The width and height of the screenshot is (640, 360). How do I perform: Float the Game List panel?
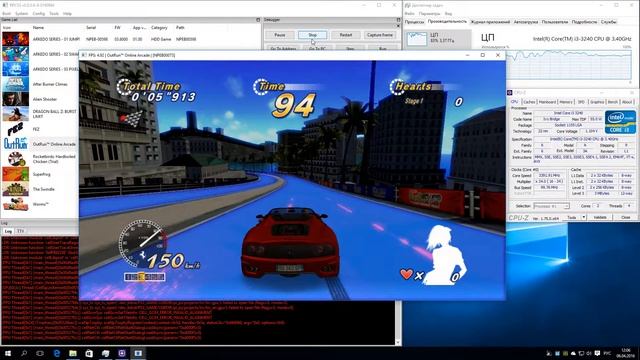[258, 20]
